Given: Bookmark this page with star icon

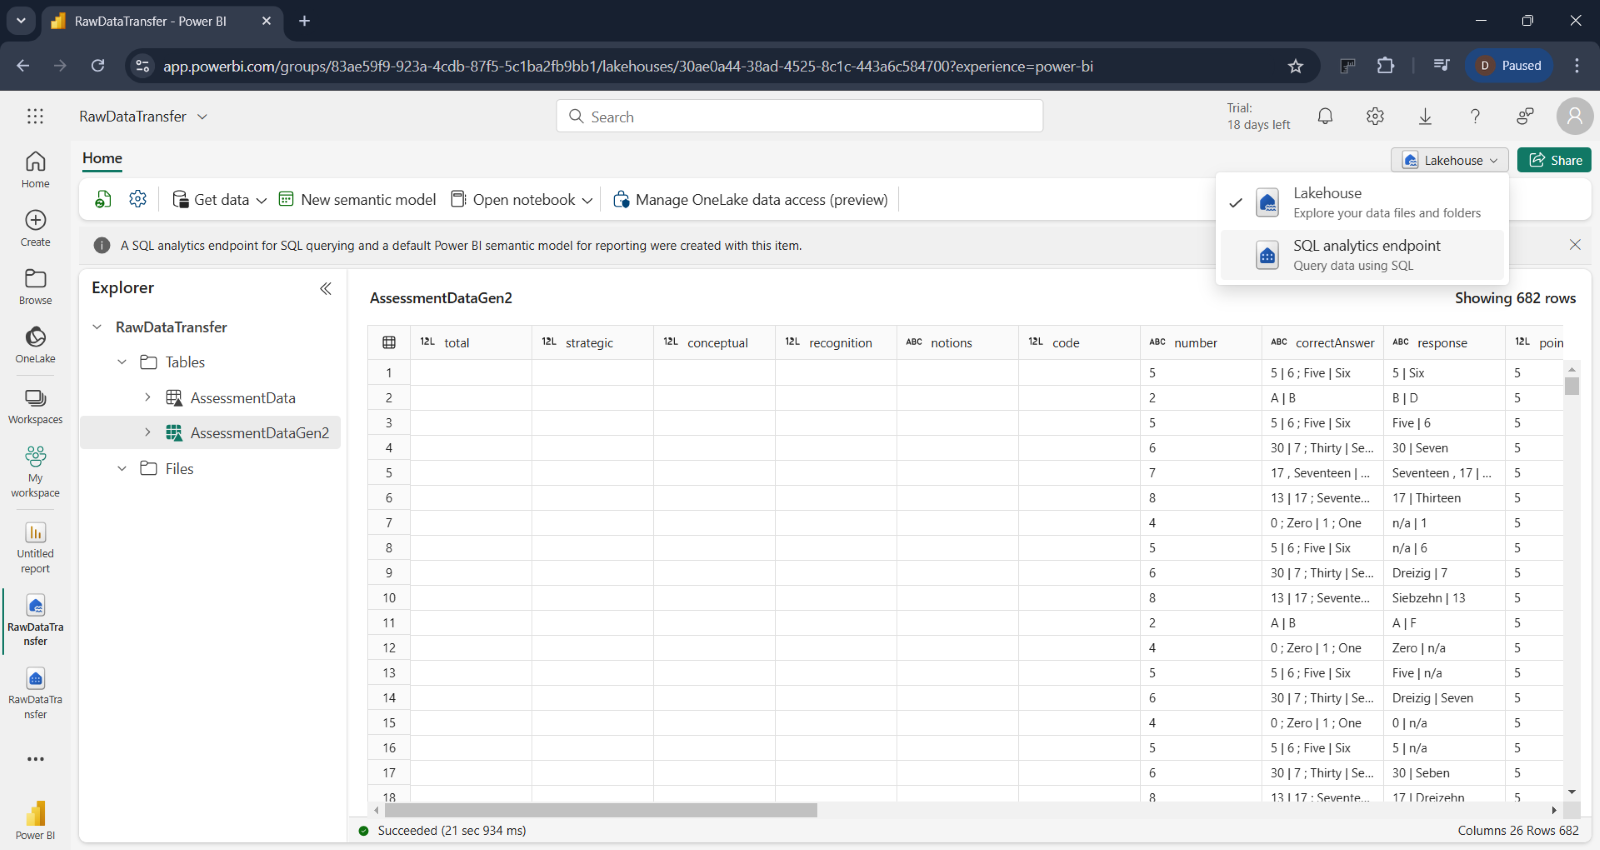Looking at the screenshot, I should (x=1296, y=66).
